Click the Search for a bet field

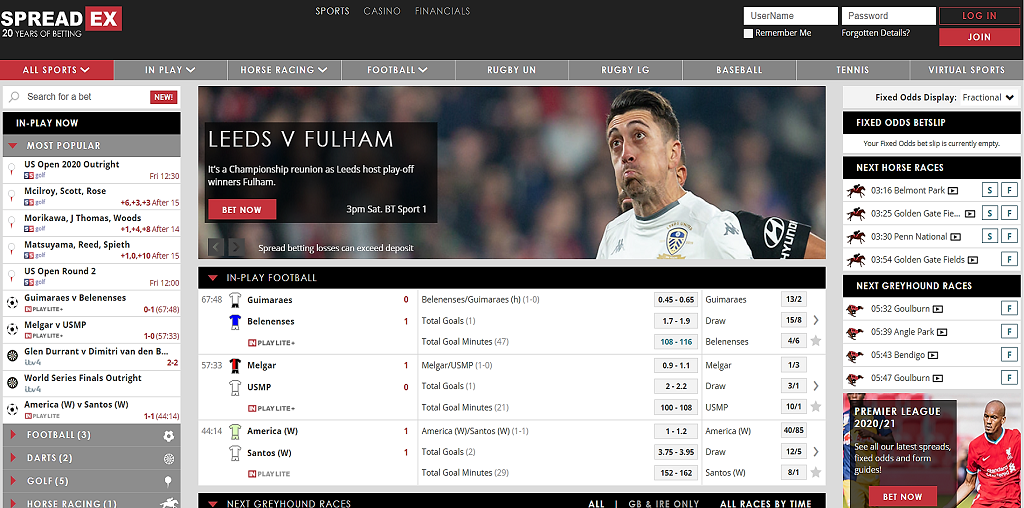click(85, 97)
